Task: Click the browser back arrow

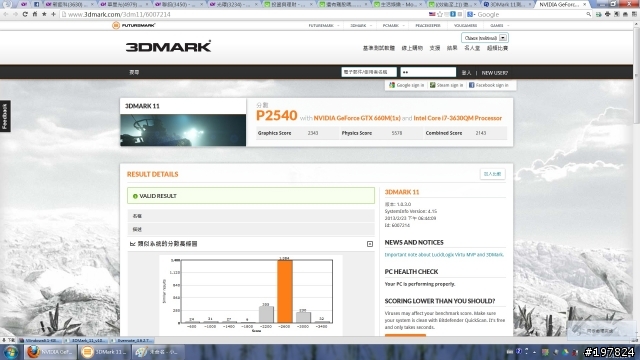Action: point(6,14)
